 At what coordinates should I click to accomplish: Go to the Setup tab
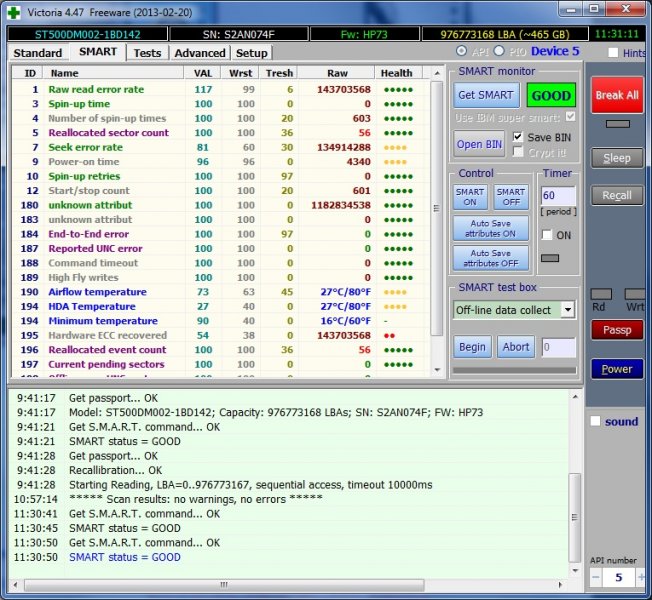(251, 53)
